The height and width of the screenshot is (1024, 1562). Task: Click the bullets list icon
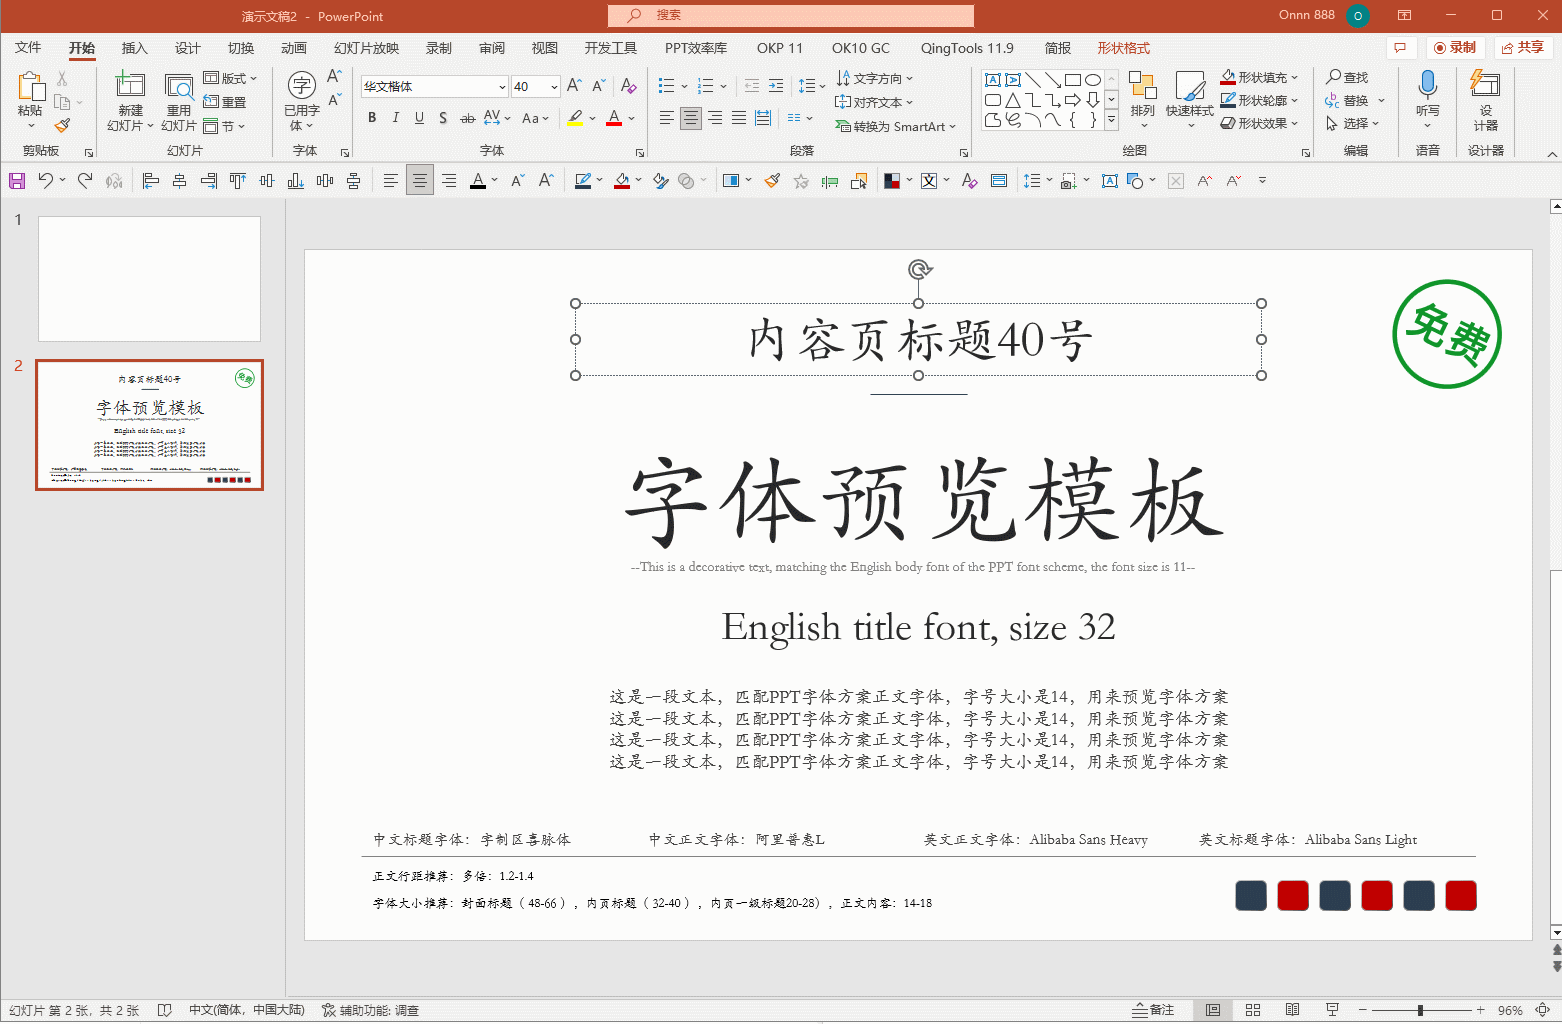tap(667, 86)
